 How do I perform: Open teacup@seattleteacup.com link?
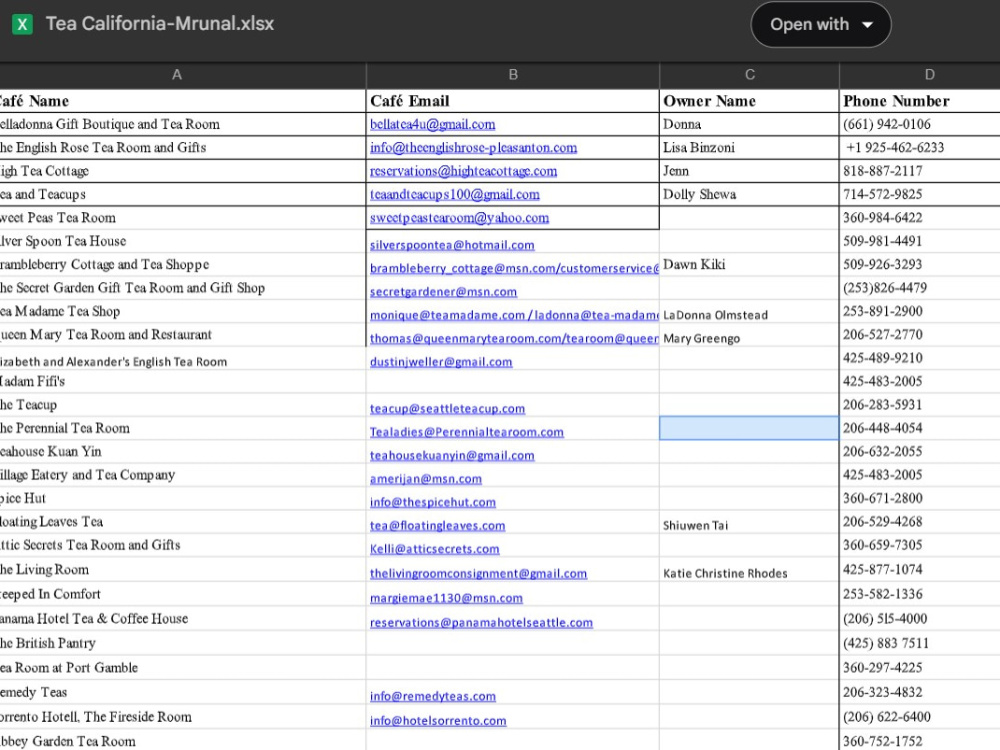[x=447, y=409]
